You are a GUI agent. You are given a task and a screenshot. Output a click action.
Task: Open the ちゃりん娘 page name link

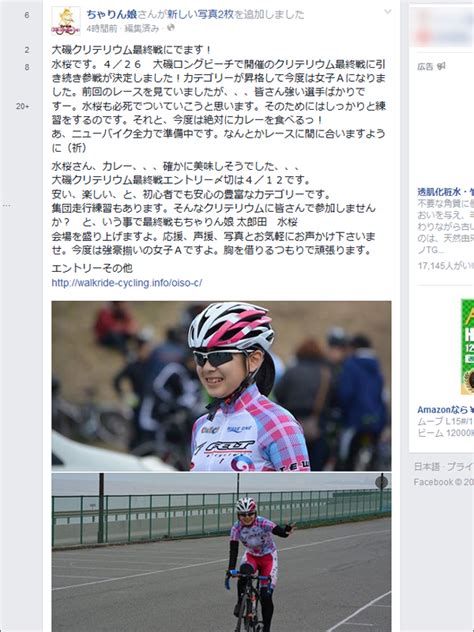[112, 15]
